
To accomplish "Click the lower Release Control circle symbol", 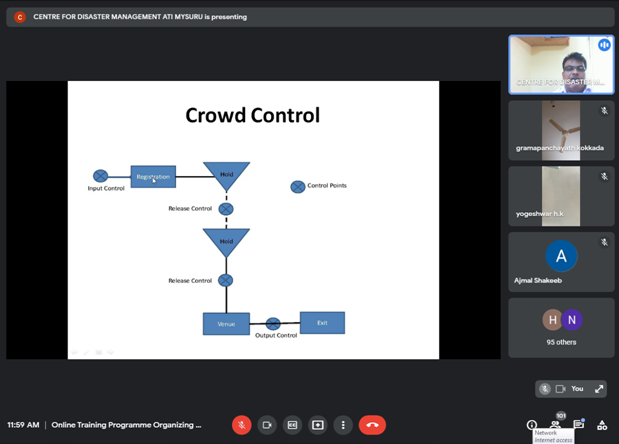I will pos(225,281).
